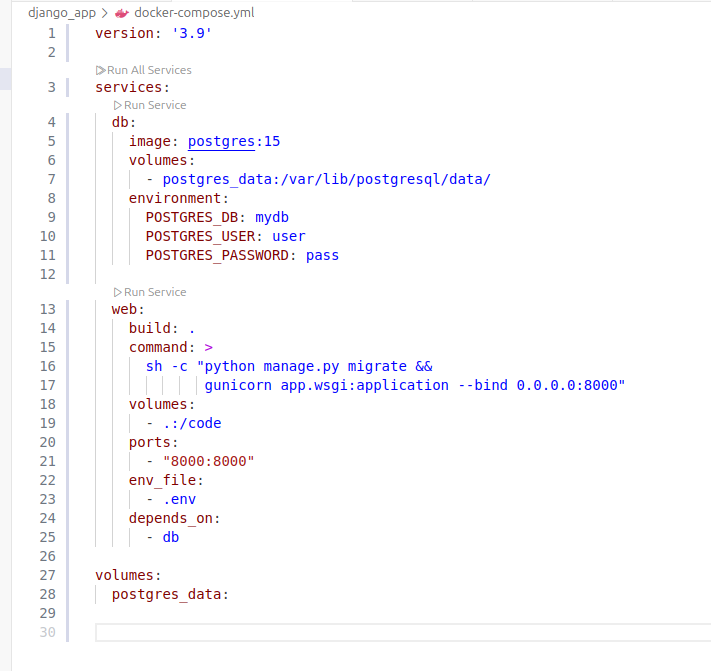Viewport: 711px width, 671px height.
Task: Select the django_app breadcrumb folder
Action: (62, 13)
